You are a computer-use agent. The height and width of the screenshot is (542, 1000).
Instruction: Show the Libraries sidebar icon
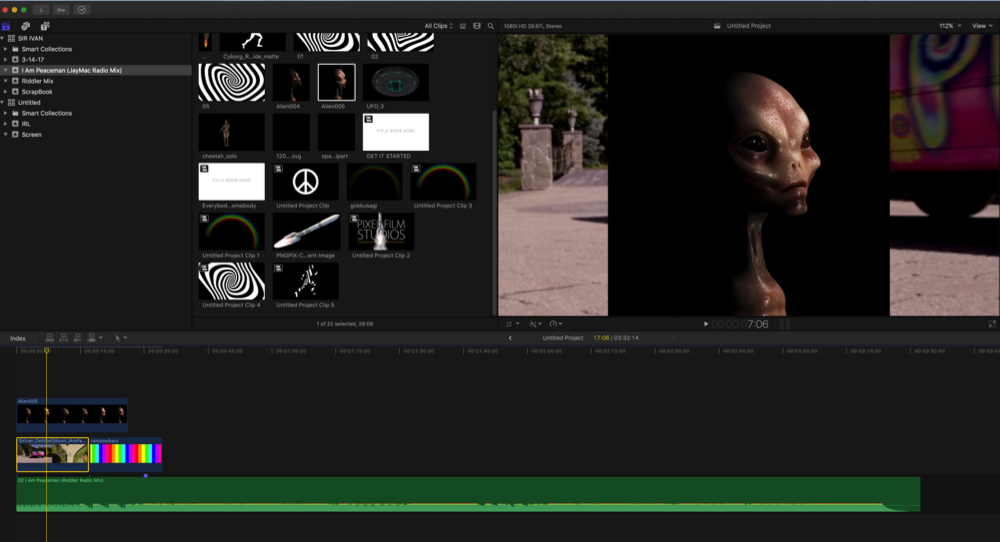coord(8,25)
